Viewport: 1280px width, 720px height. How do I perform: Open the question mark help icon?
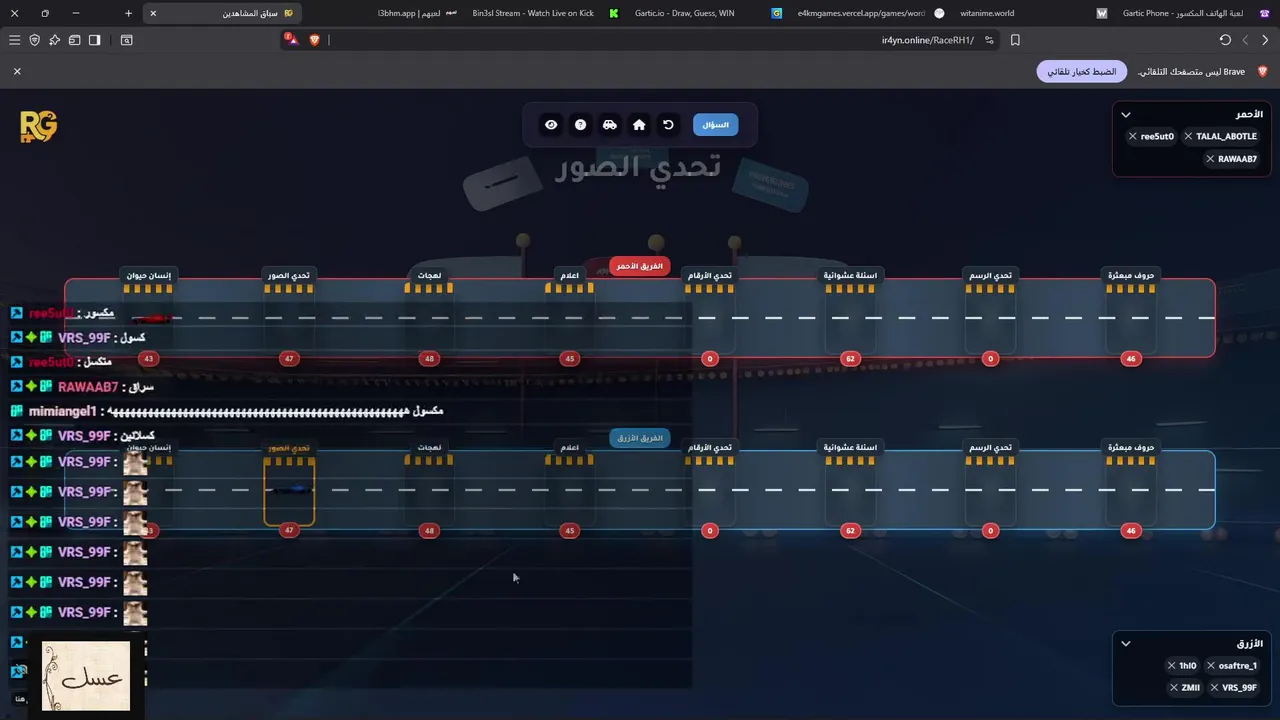pyautogui.click(x=580, y=125)
